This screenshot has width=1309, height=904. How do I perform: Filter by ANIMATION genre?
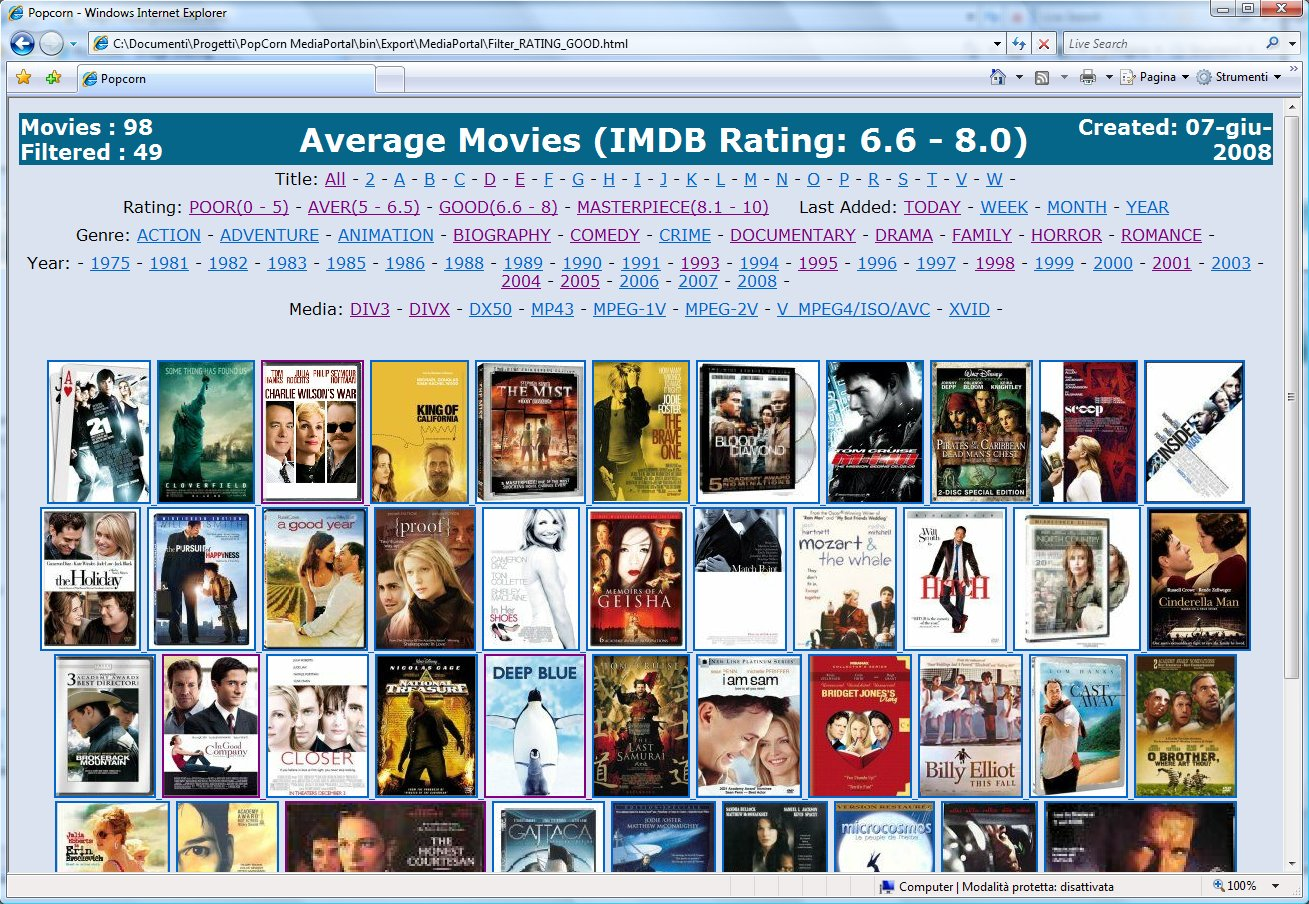[x=386, y=235]
